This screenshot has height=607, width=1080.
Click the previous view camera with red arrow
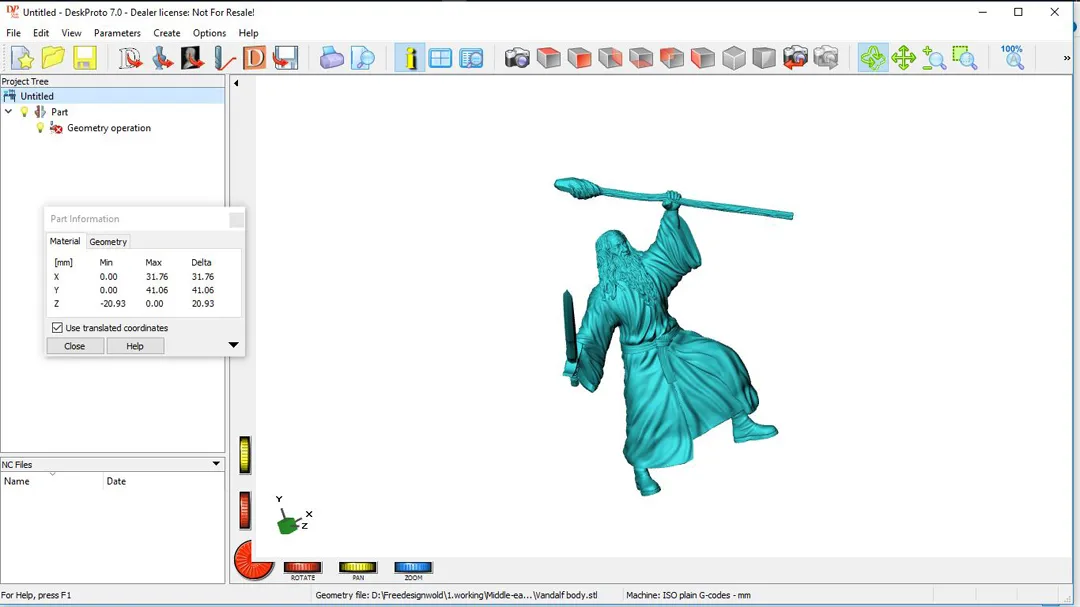point(795,58)
